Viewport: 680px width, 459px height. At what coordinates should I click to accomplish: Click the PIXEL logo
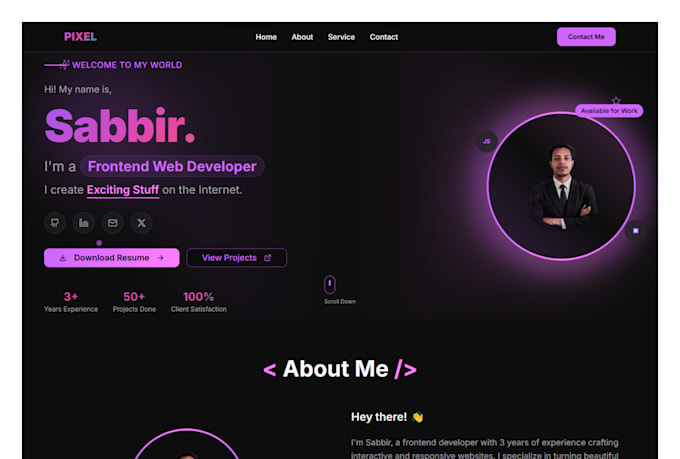(80, 37)
